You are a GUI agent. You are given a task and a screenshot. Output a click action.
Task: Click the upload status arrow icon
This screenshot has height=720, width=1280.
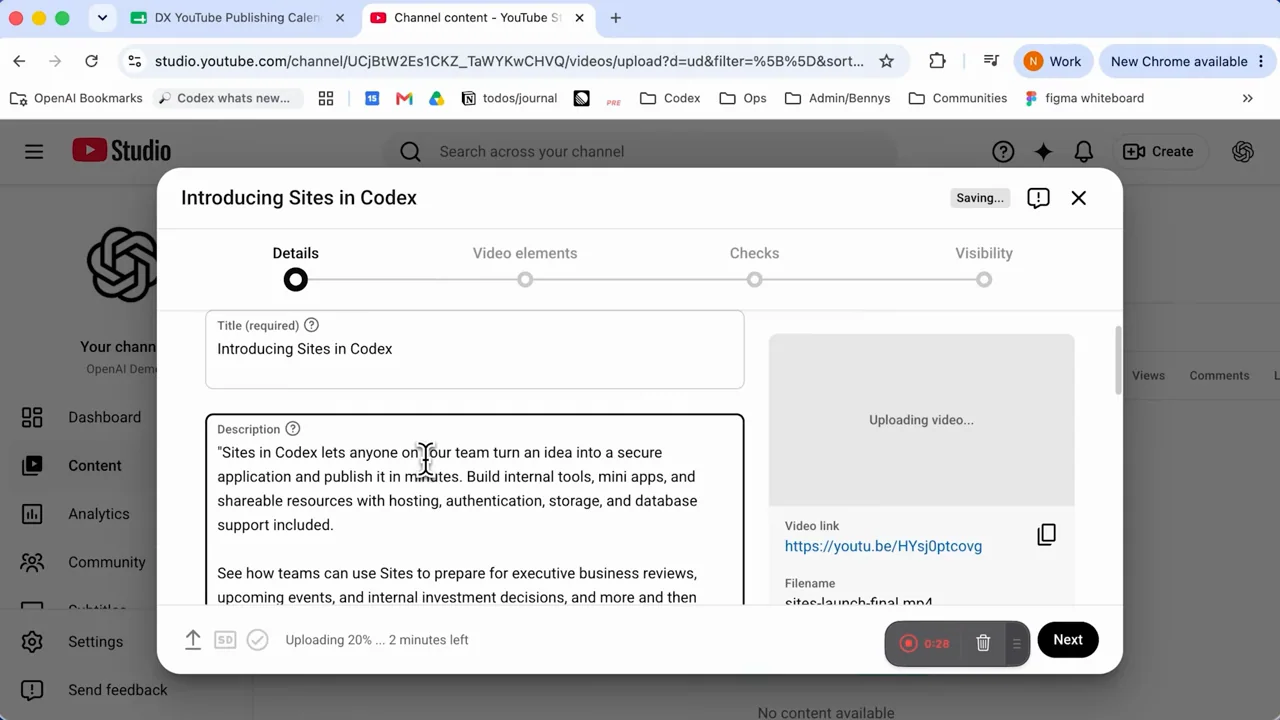coord(193,640)
